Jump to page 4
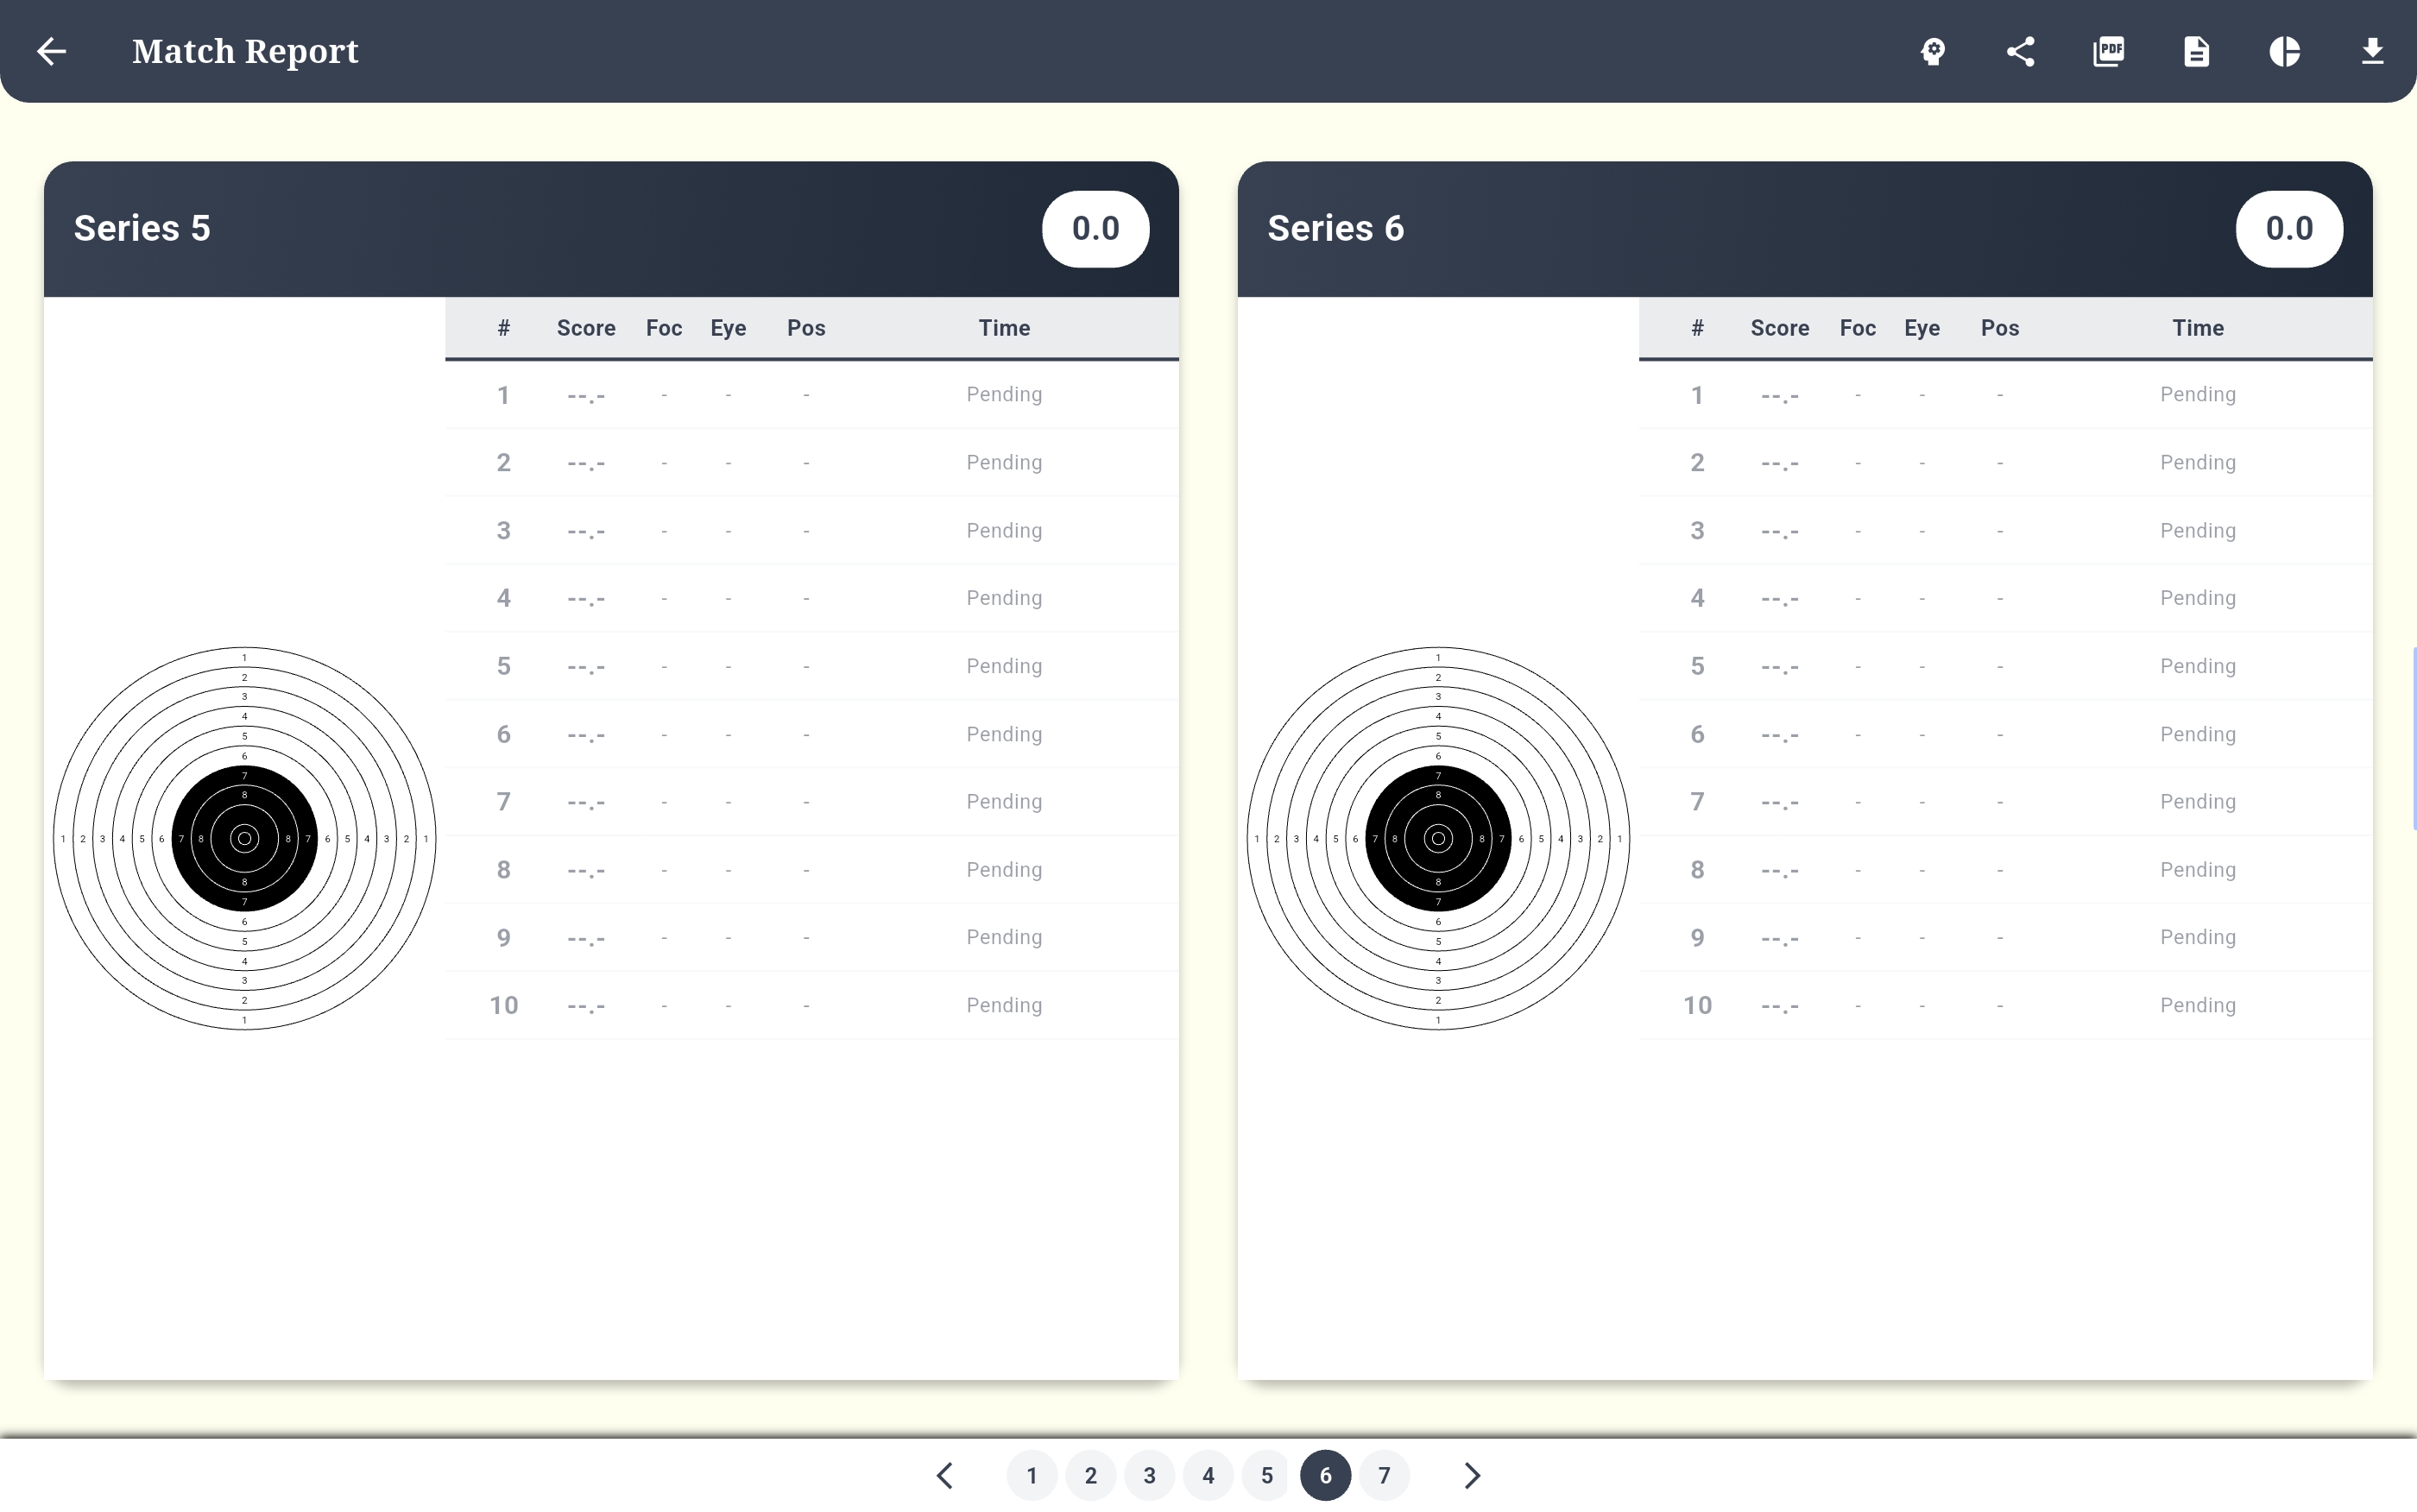The width and height of the screenshot is (2417, 1512). [x=1208, y=1475]
